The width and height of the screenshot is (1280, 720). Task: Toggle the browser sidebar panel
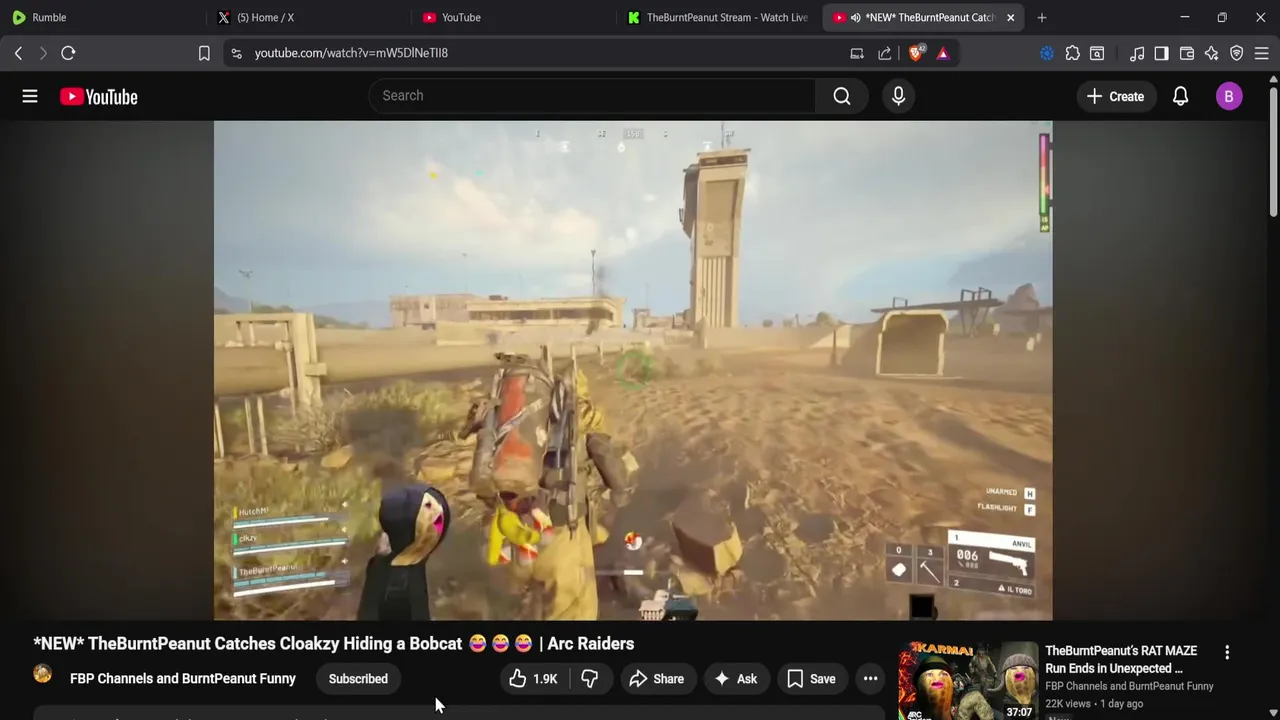[x=1161, y=53]
